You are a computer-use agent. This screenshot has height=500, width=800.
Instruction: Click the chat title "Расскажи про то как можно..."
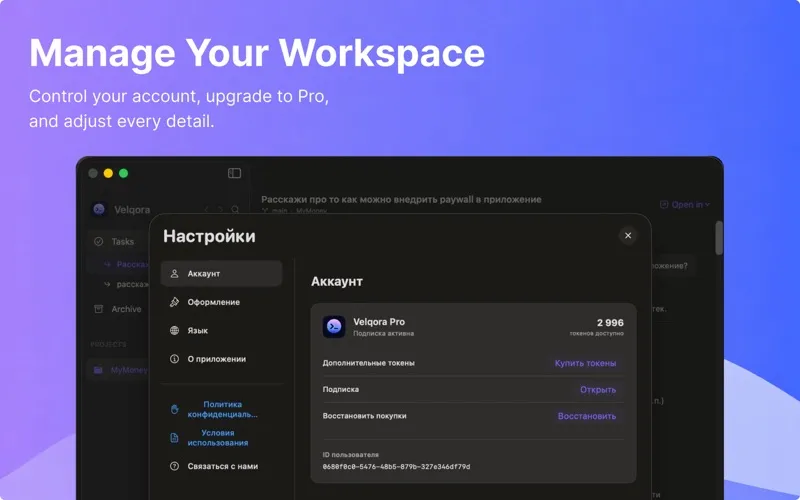(x=402, y=199)
